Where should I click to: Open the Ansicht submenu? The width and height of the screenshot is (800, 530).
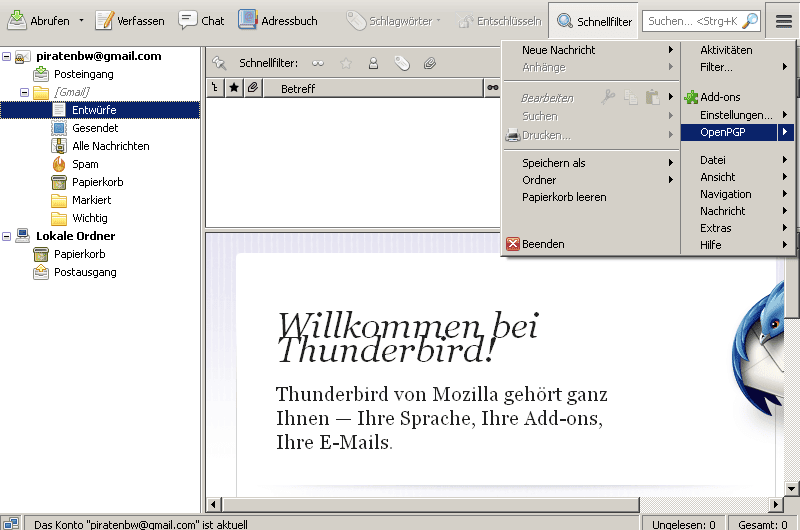[x=738, y=177]
